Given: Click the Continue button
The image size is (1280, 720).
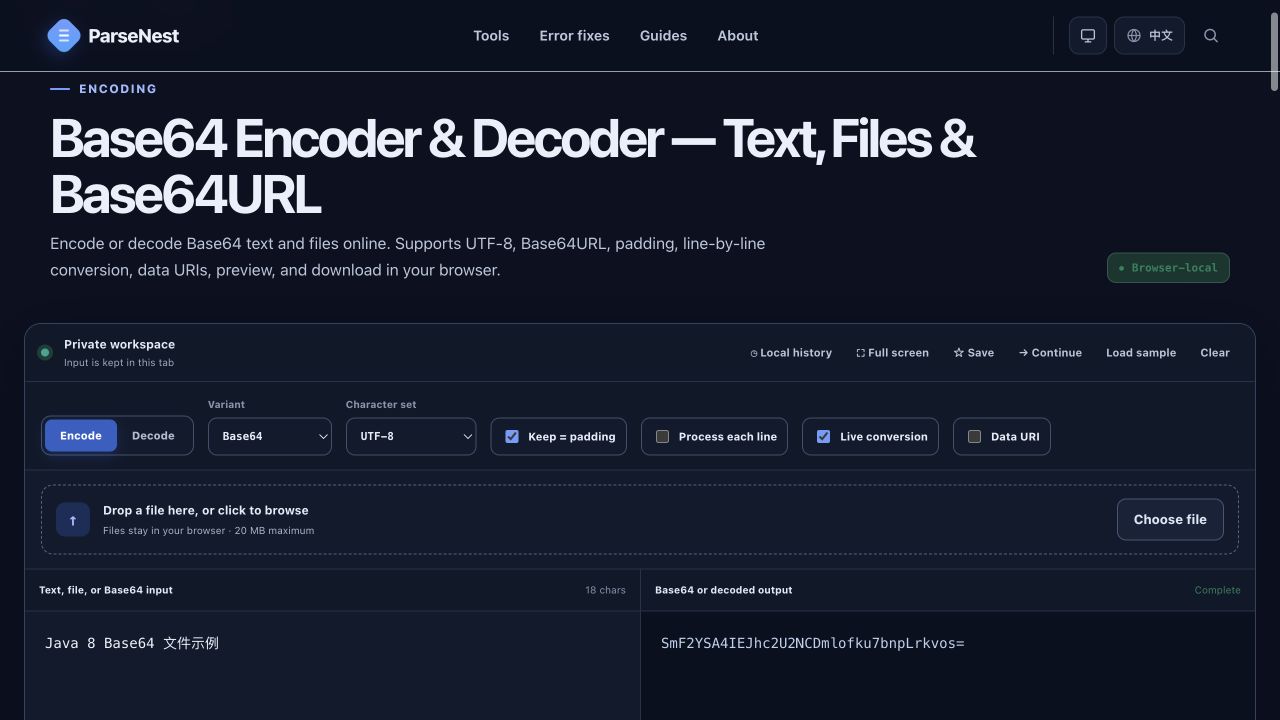Looking at the screenshot, I should [x=1050, y=353].
